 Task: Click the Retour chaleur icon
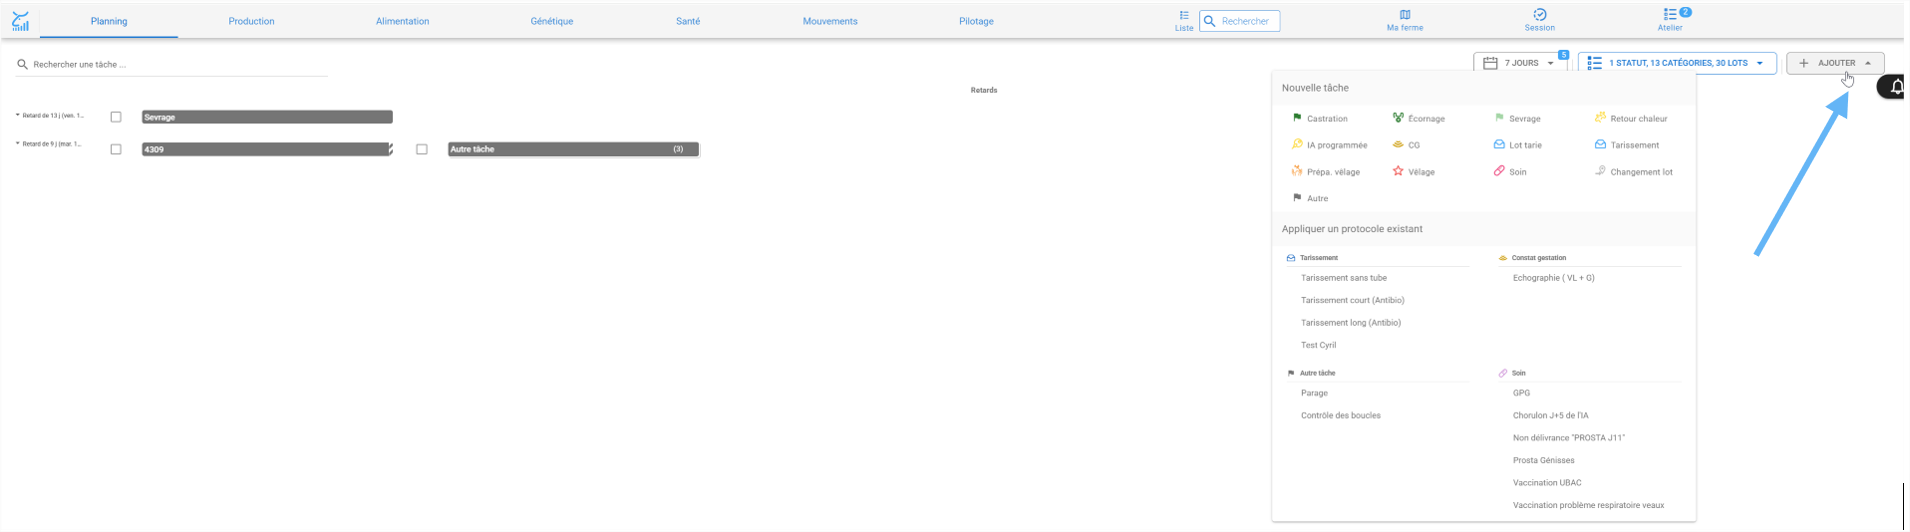coord(1600,118)
